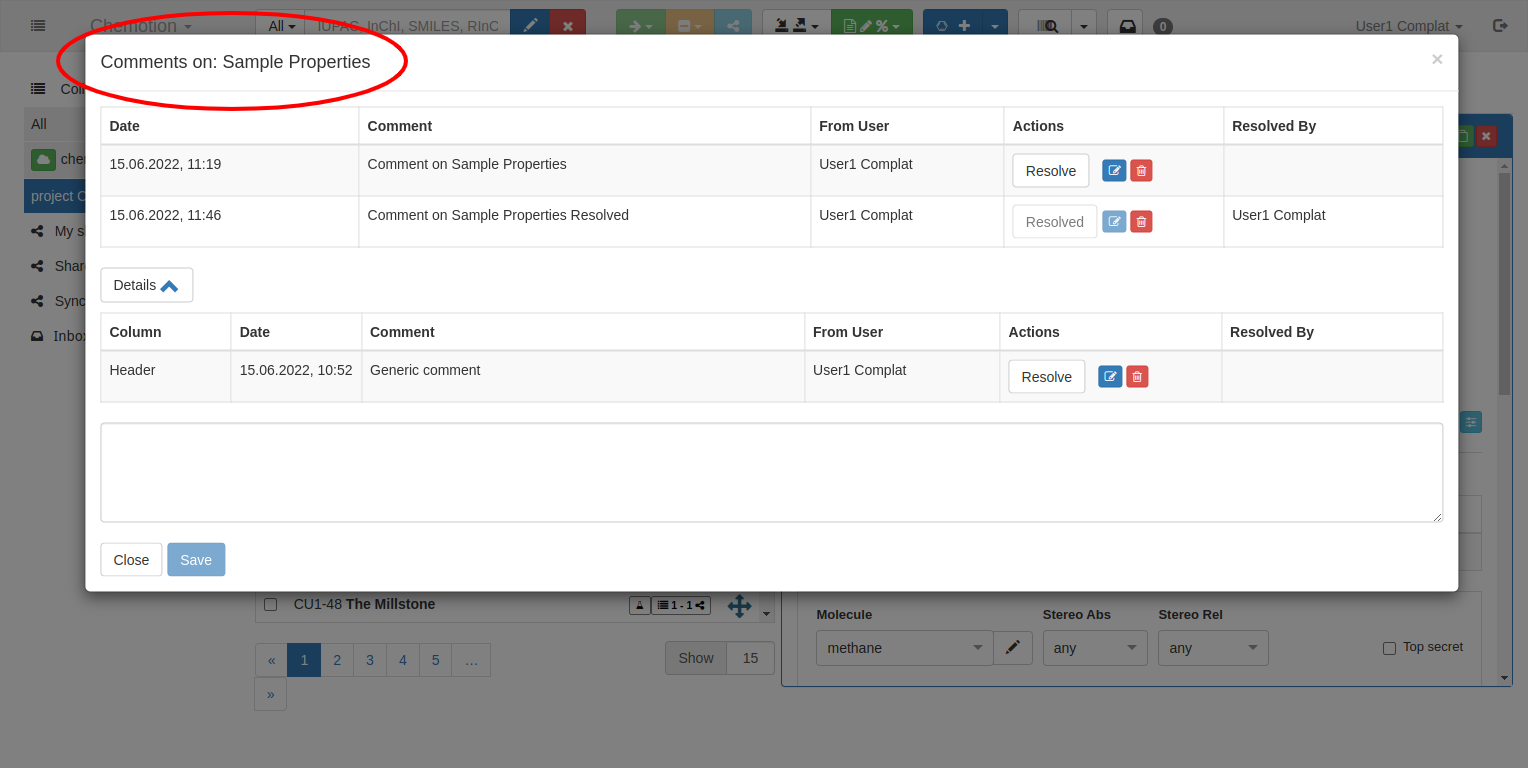Edit the 'Comment on Sample Properties Resolved' comment
This screenshot has height=768, width=1528.
(1114, 222)
